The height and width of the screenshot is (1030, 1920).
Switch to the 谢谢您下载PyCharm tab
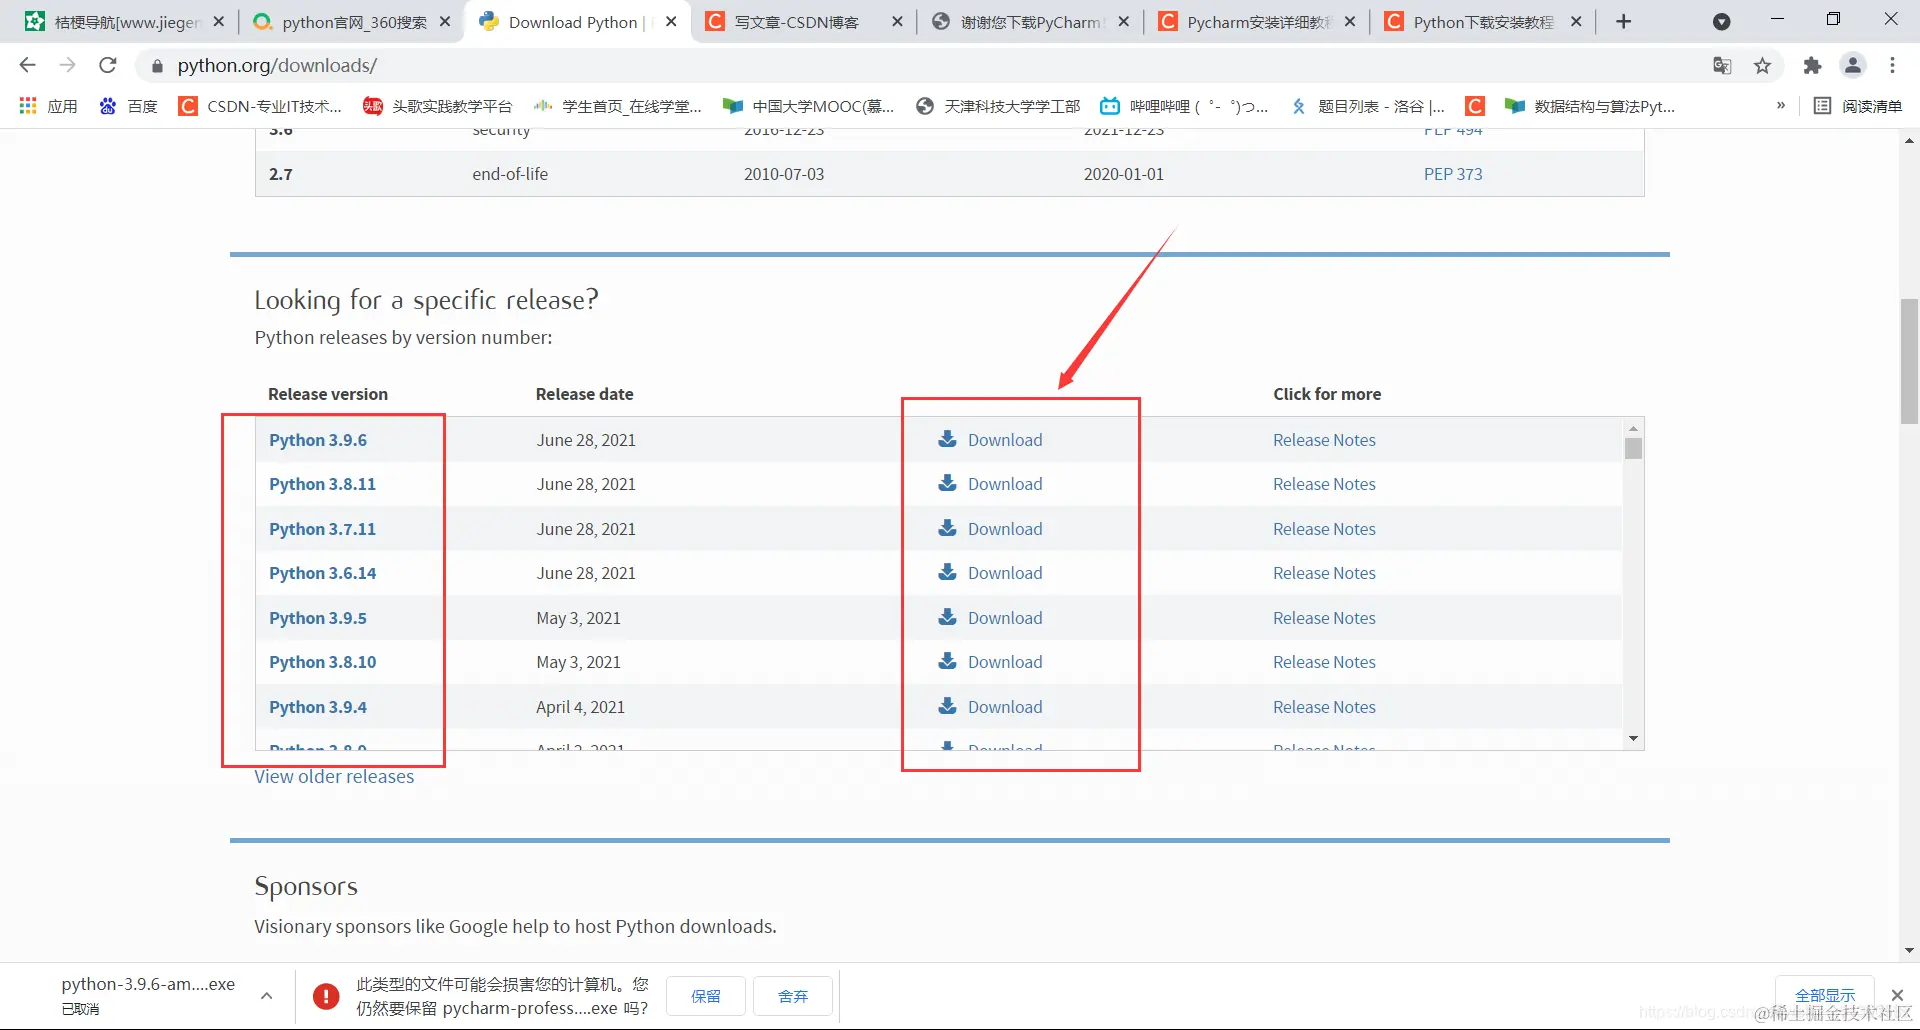click(1032, 22)
